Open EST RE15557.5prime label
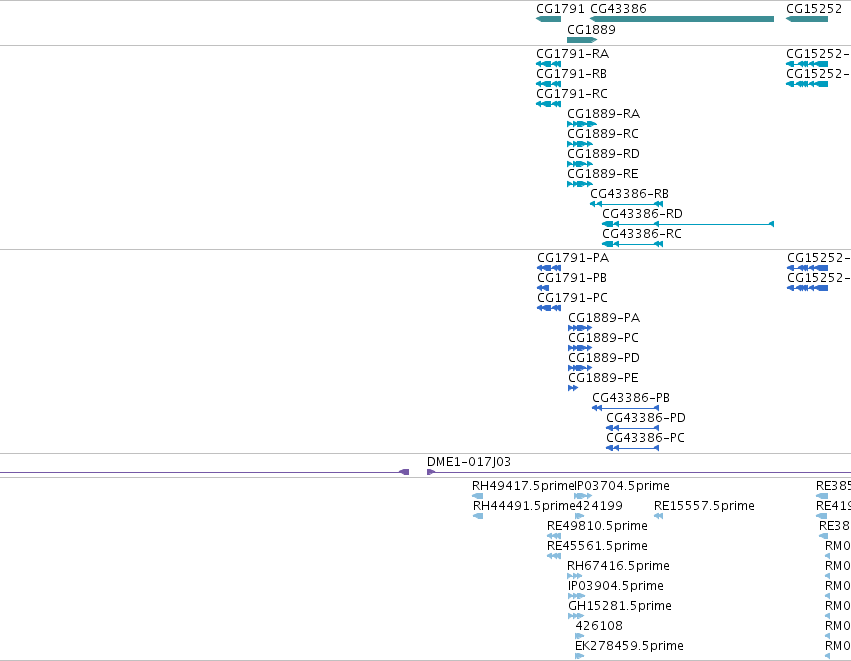The width and height of the screenshot is (851, 661). click(x=704, y=506)
